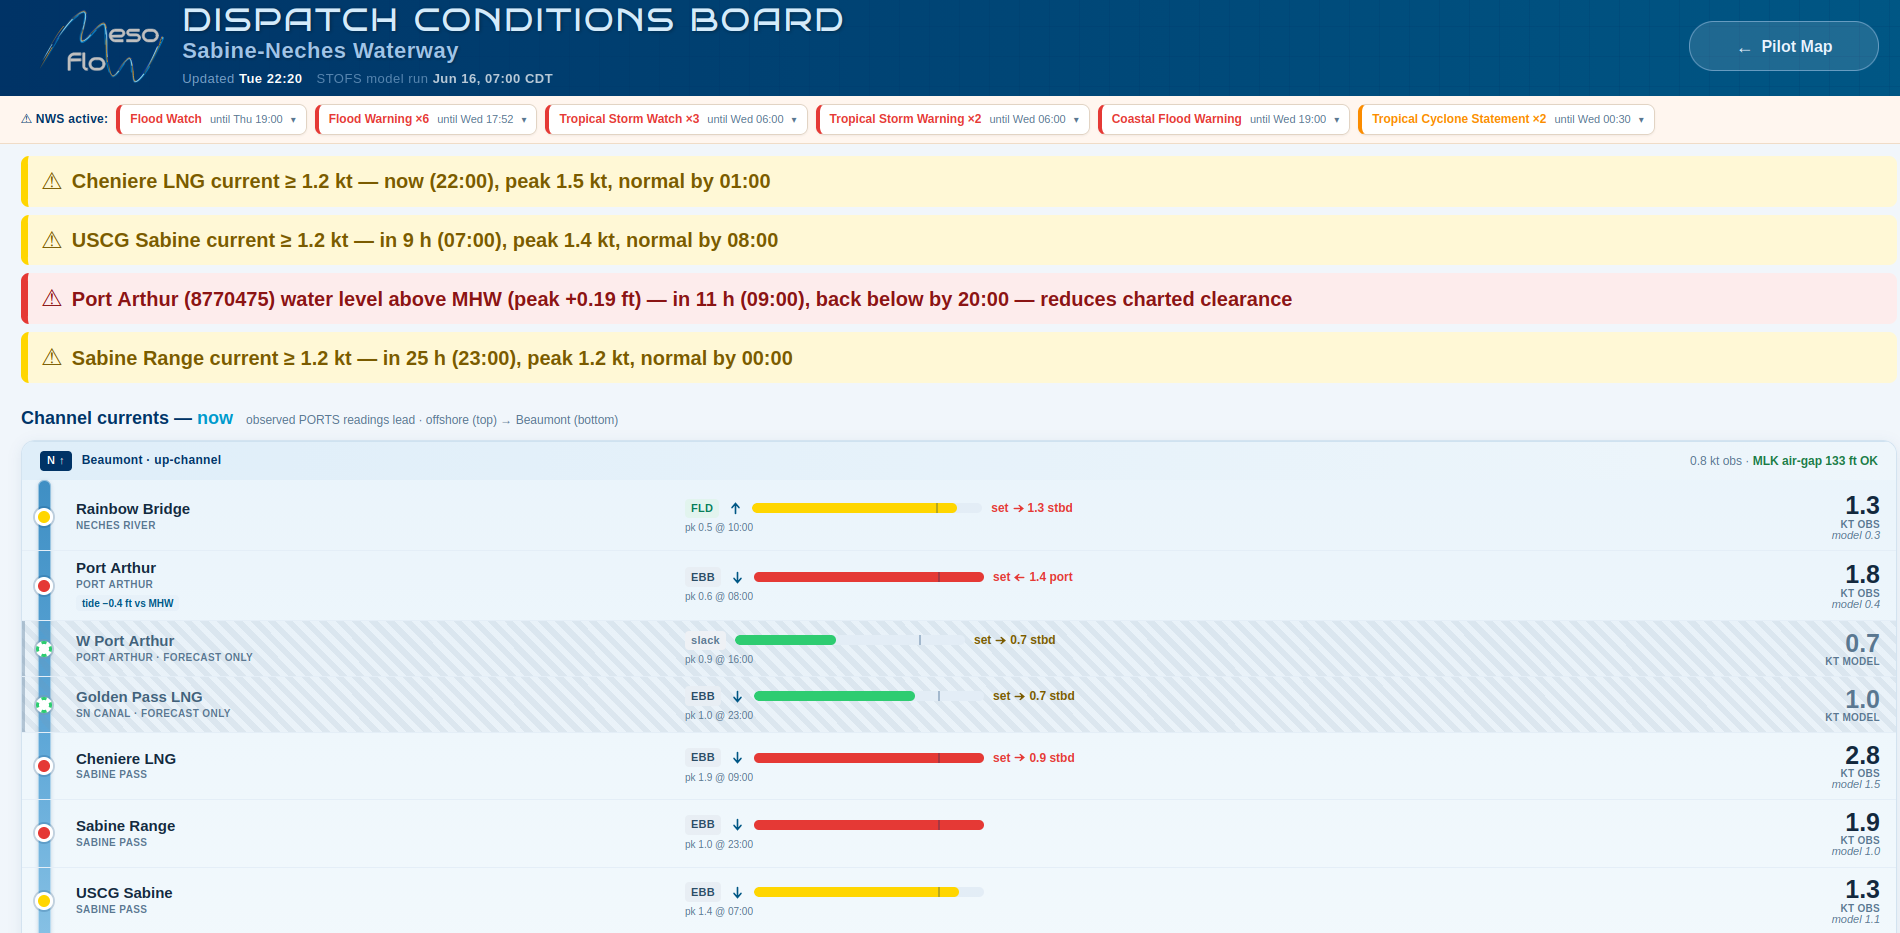Expand the Tropical Storm Watch ×3 dropdown
The image size is (1900, 933).
pos(676,119)
